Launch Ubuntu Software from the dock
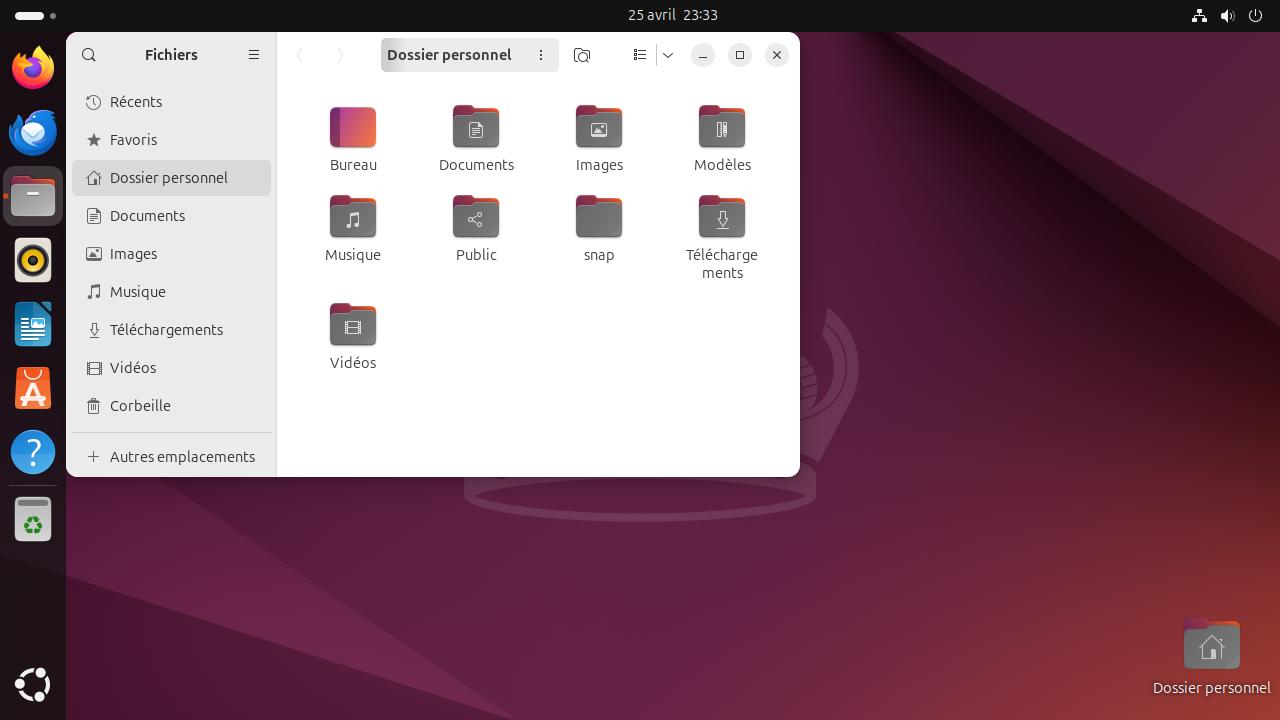This screenshot has height=720, width=1280. tap(33, 388)
